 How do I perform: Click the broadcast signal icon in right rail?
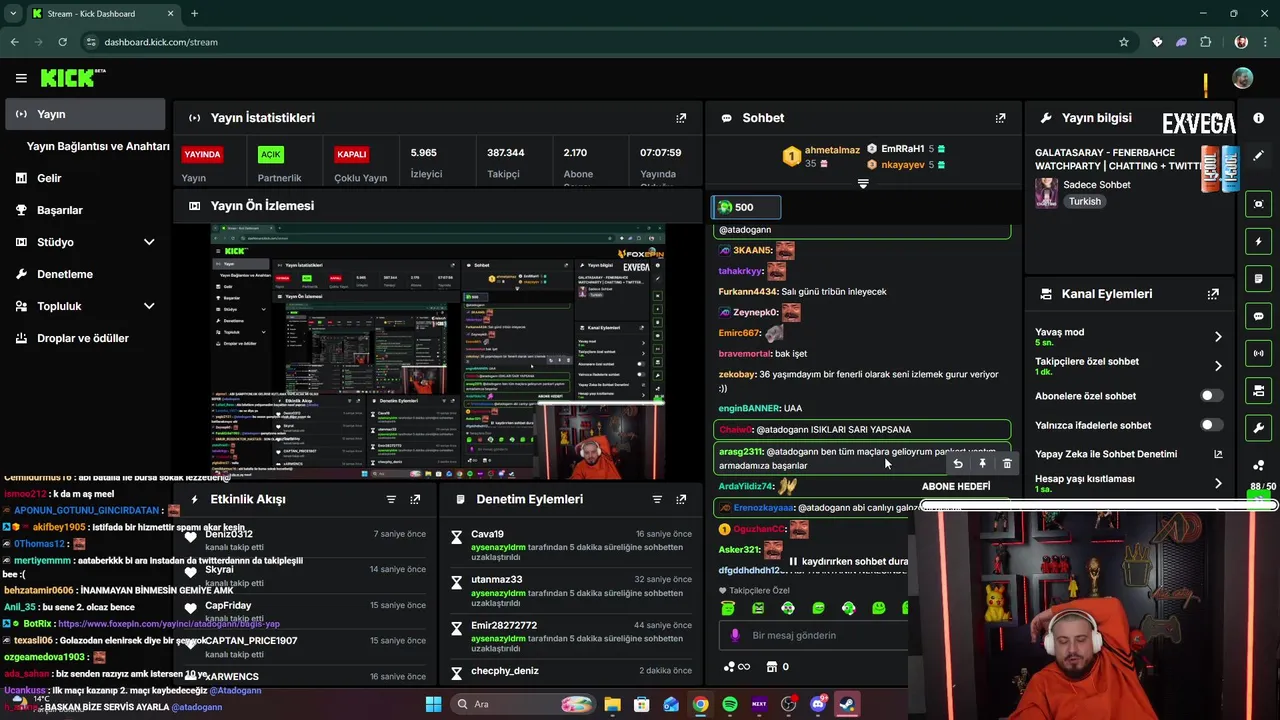(1258, 353)
